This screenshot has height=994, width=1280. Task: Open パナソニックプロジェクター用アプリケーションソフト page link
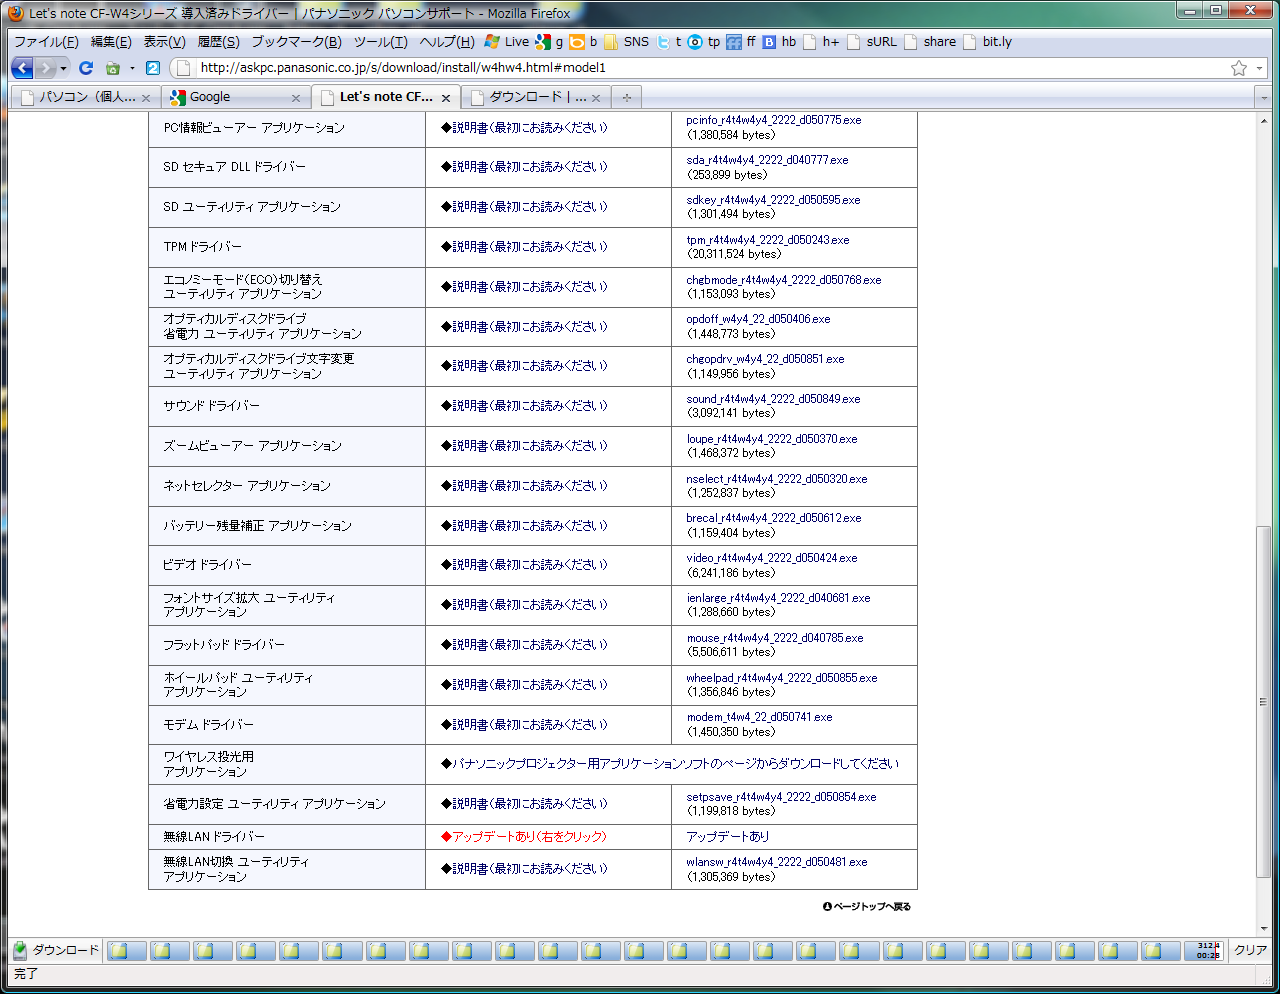coord(670,764)
